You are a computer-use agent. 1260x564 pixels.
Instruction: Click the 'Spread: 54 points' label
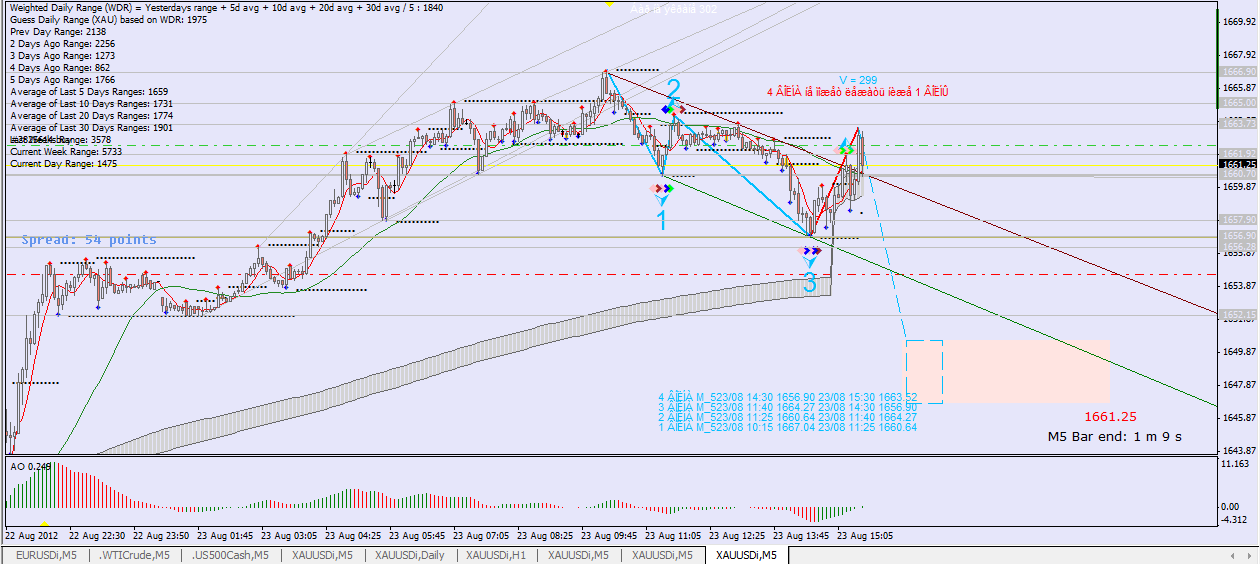click(x=89, y=240)
